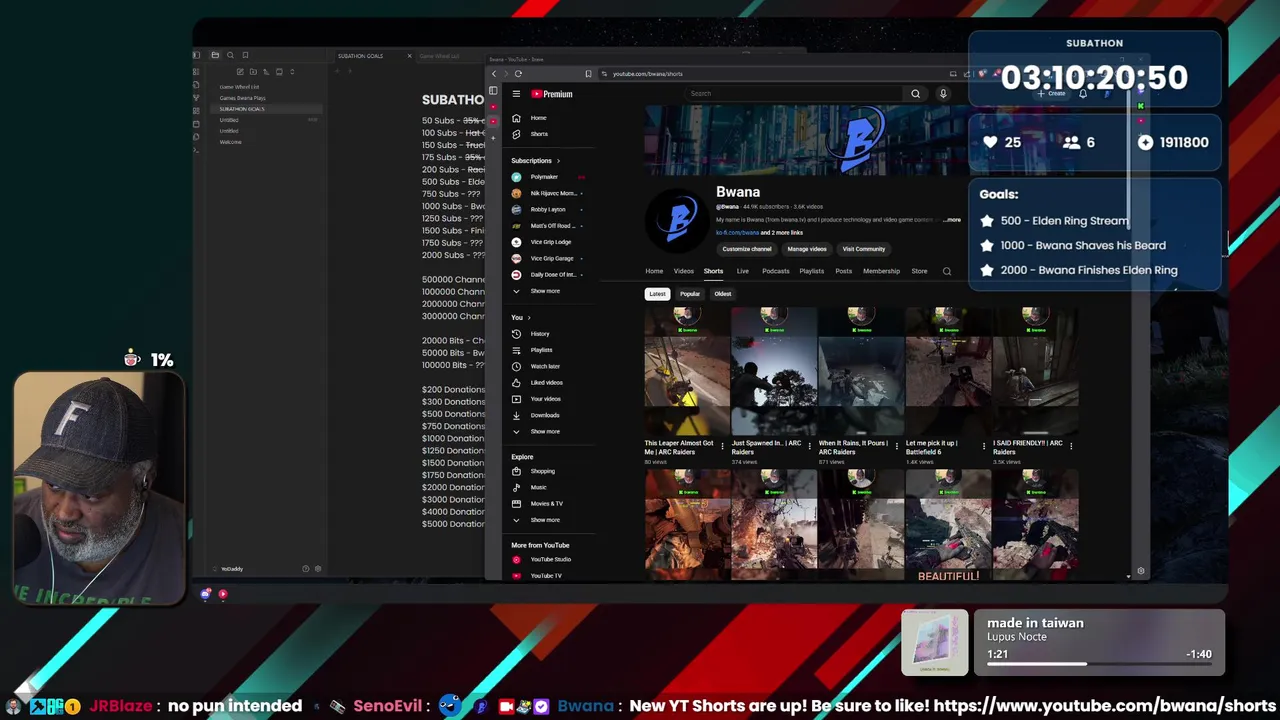Image resolution: width=1280 pixels, height=720 pixels.
Task: Expand Show more under Subscriptions
Action: click(544, 291)
